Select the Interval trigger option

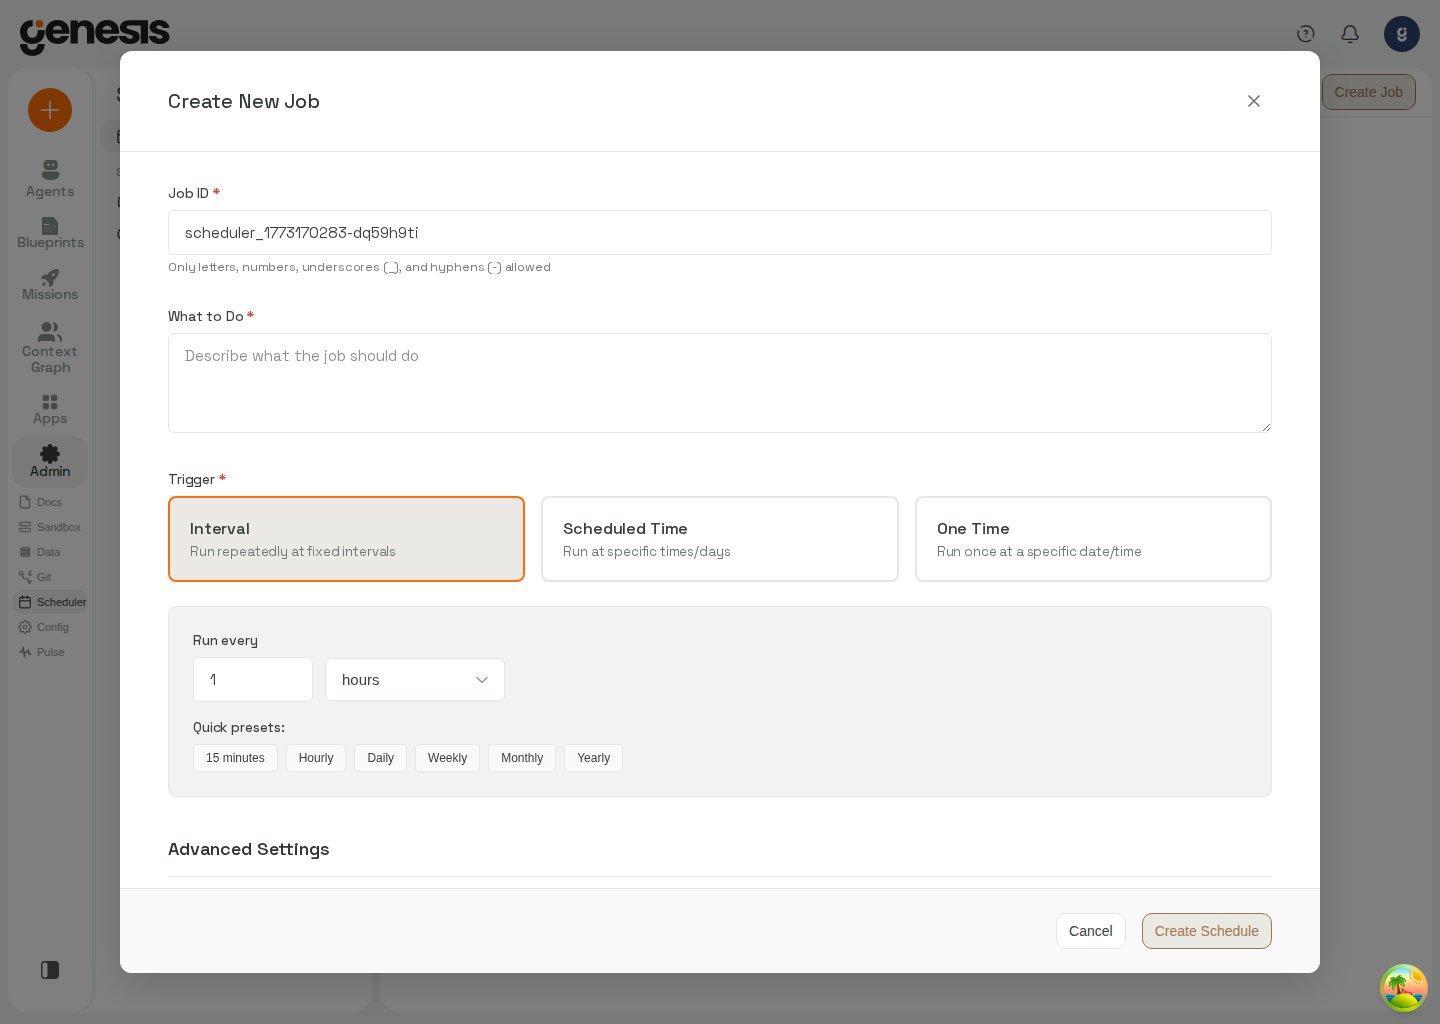(x=346, y=539)
